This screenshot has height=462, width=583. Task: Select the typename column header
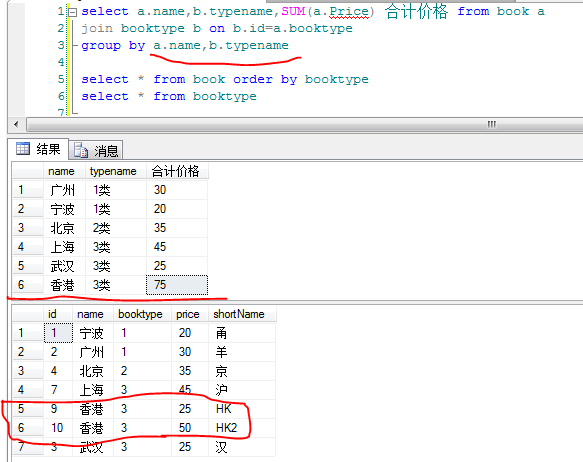pos(116,171)
